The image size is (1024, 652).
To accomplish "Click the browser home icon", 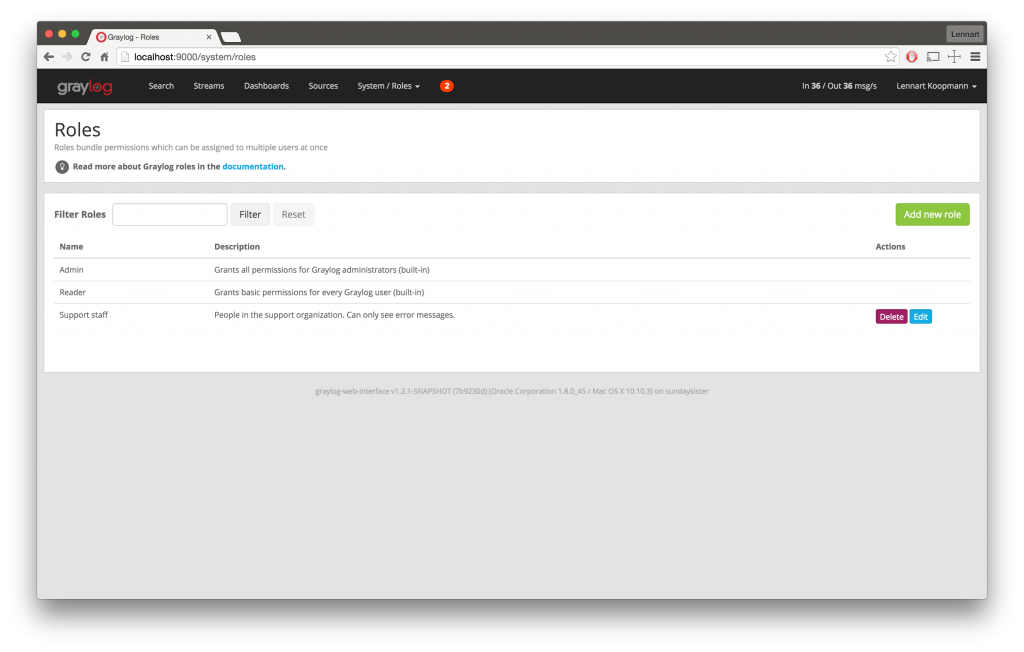I will click(x=104, y=57).
